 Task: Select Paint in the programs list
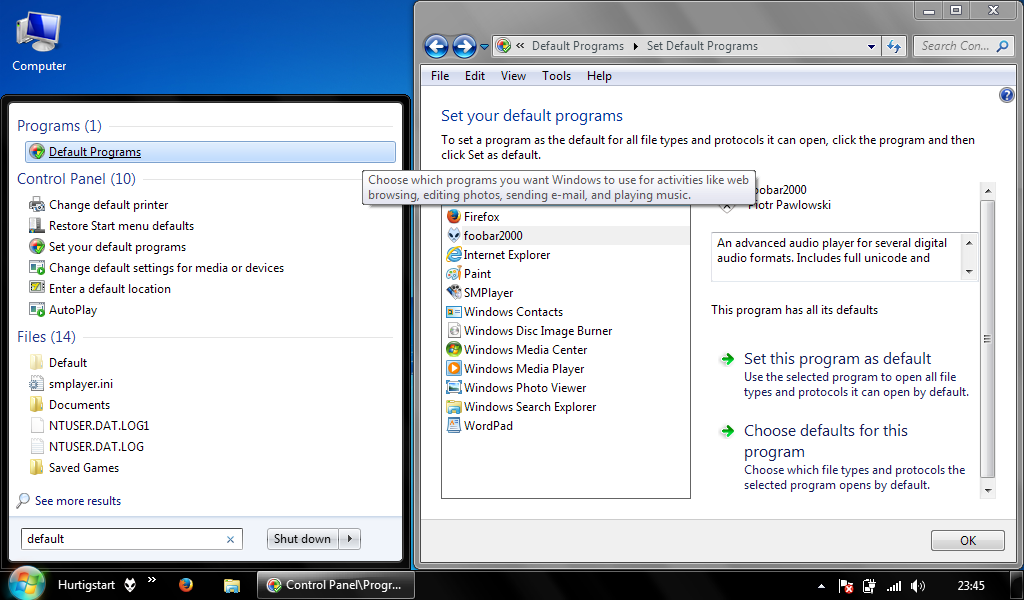(469, 274)
